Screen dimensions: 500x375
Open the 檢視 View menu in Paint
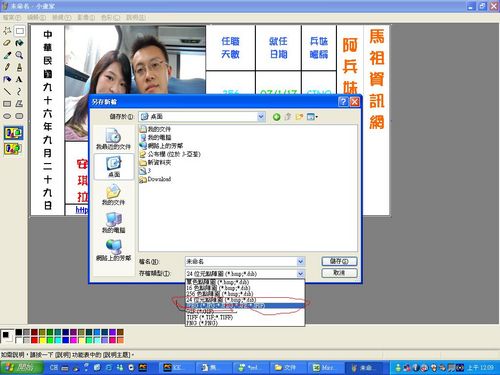coord(61,17)
